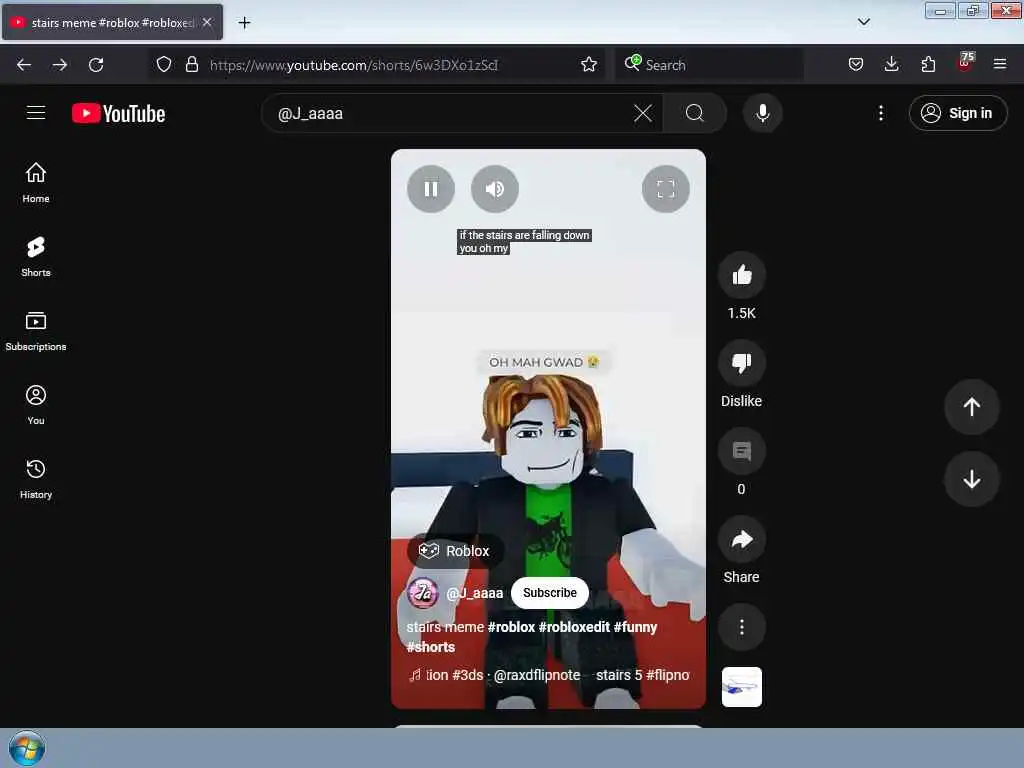This screenshot has width=1024, height=768.
Task: Go forward one page in browser
Action: click(59, 65)
